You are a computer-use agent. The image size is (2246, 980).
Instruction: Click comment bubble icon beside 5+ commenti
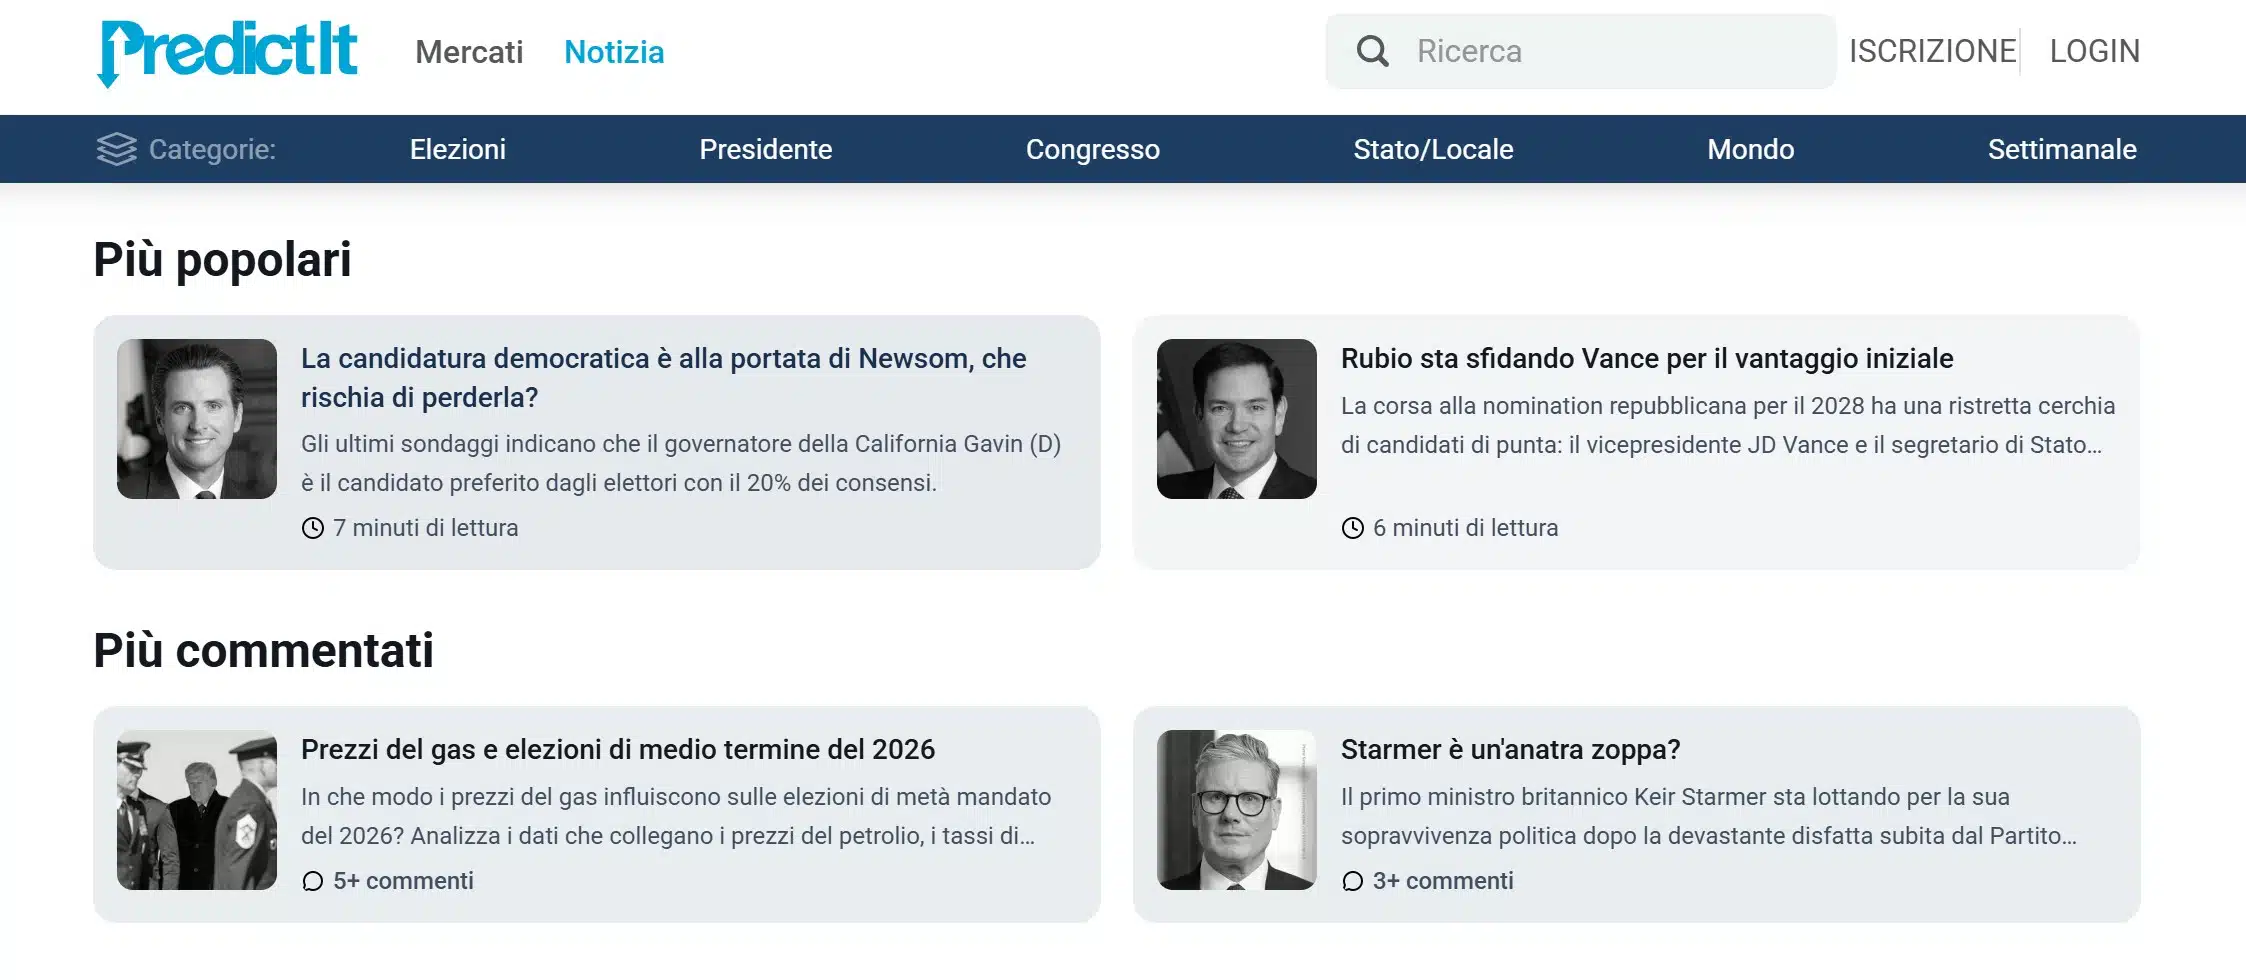(313, 881)
